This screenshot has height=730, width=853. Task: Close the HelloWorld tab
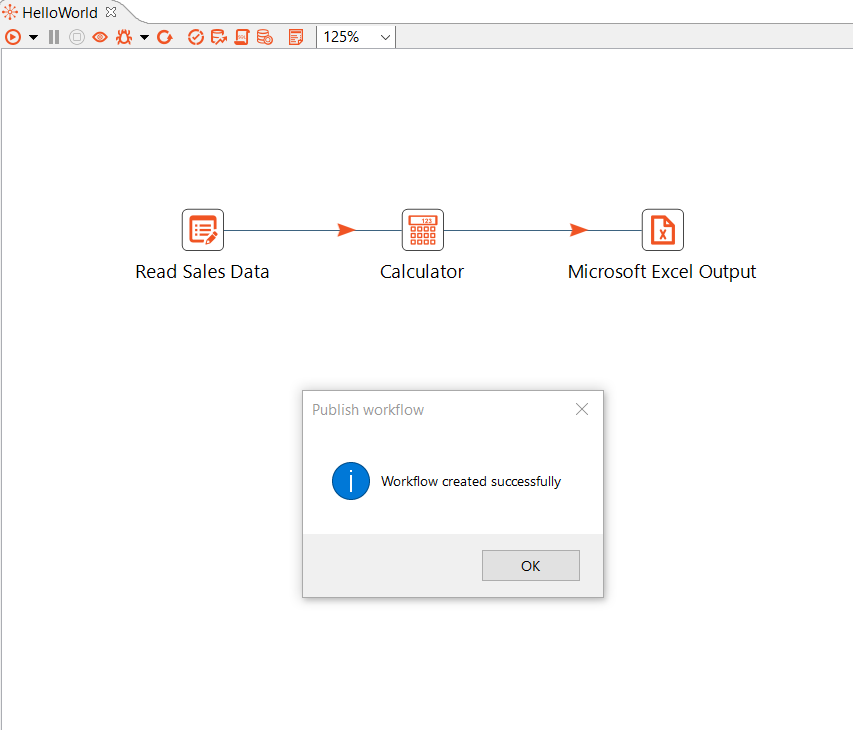point(111,12)
